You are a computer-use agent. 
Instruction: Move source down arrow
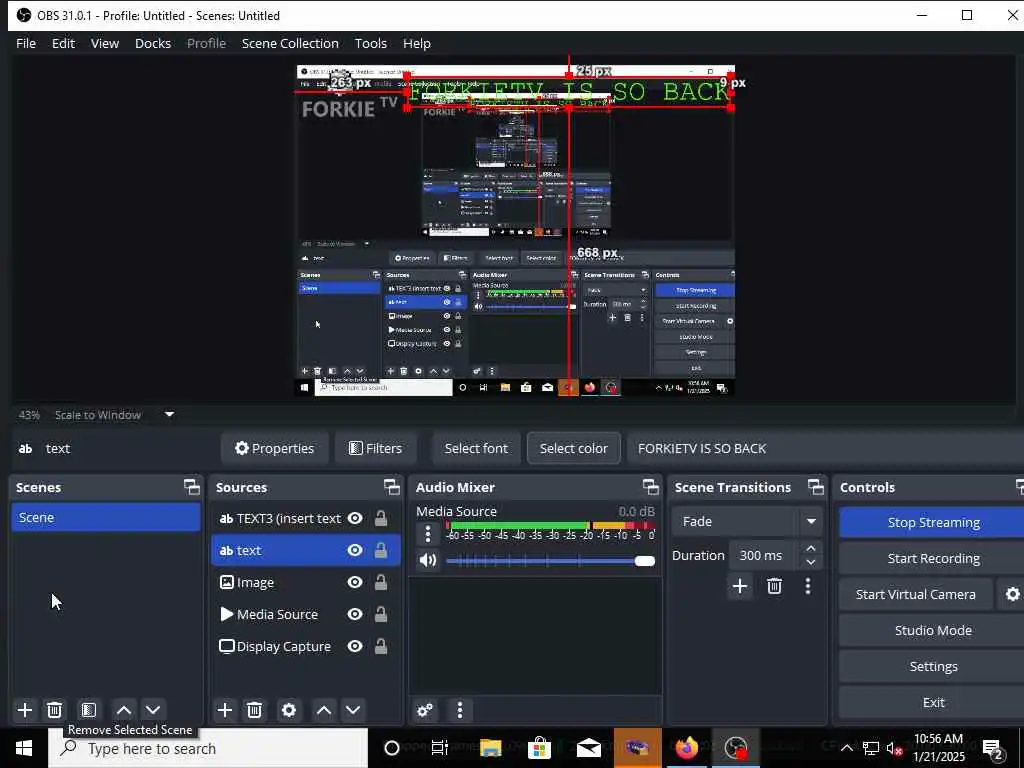pos(353,710)
